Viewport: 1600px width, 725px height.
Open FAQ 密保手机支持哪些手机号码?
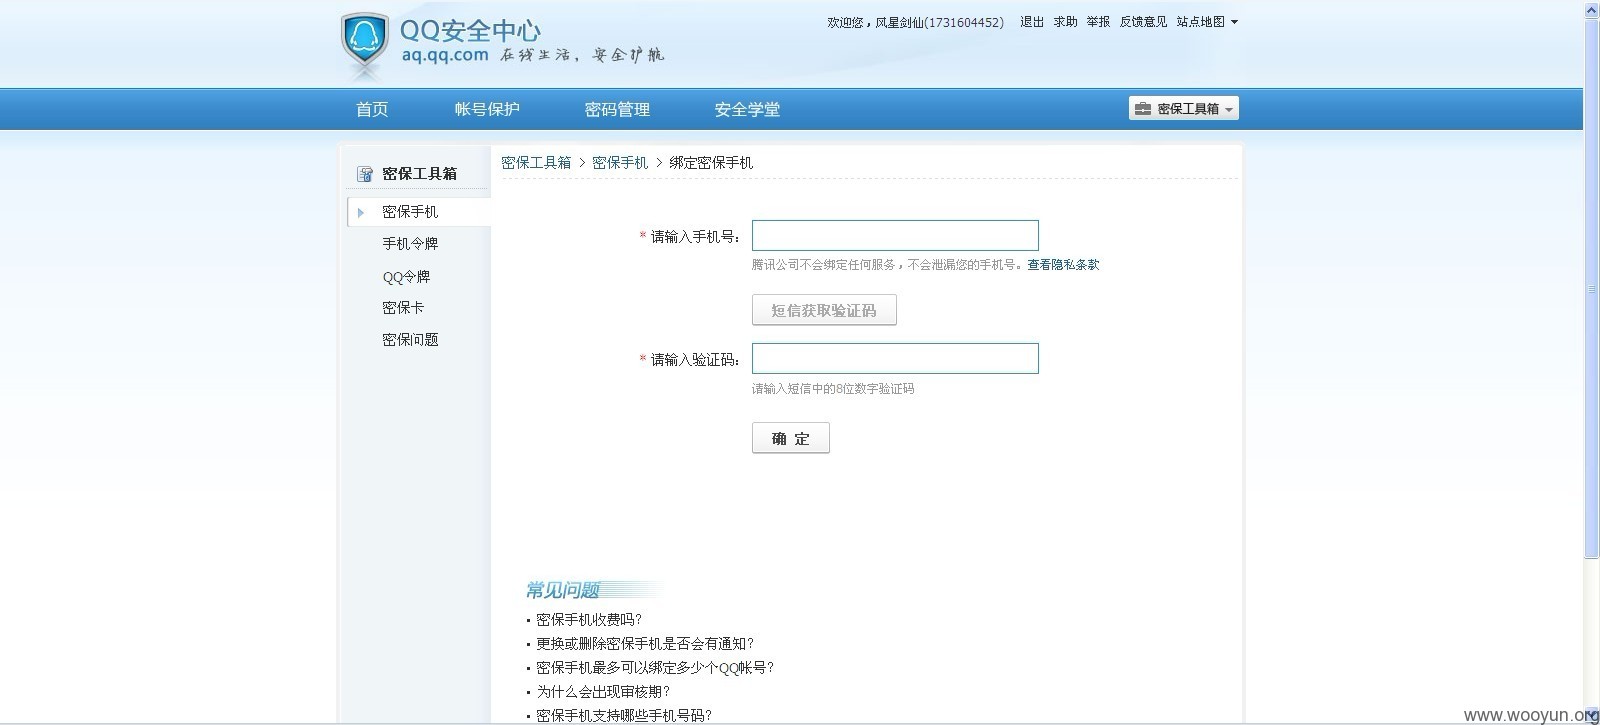(x=624, y=716)
